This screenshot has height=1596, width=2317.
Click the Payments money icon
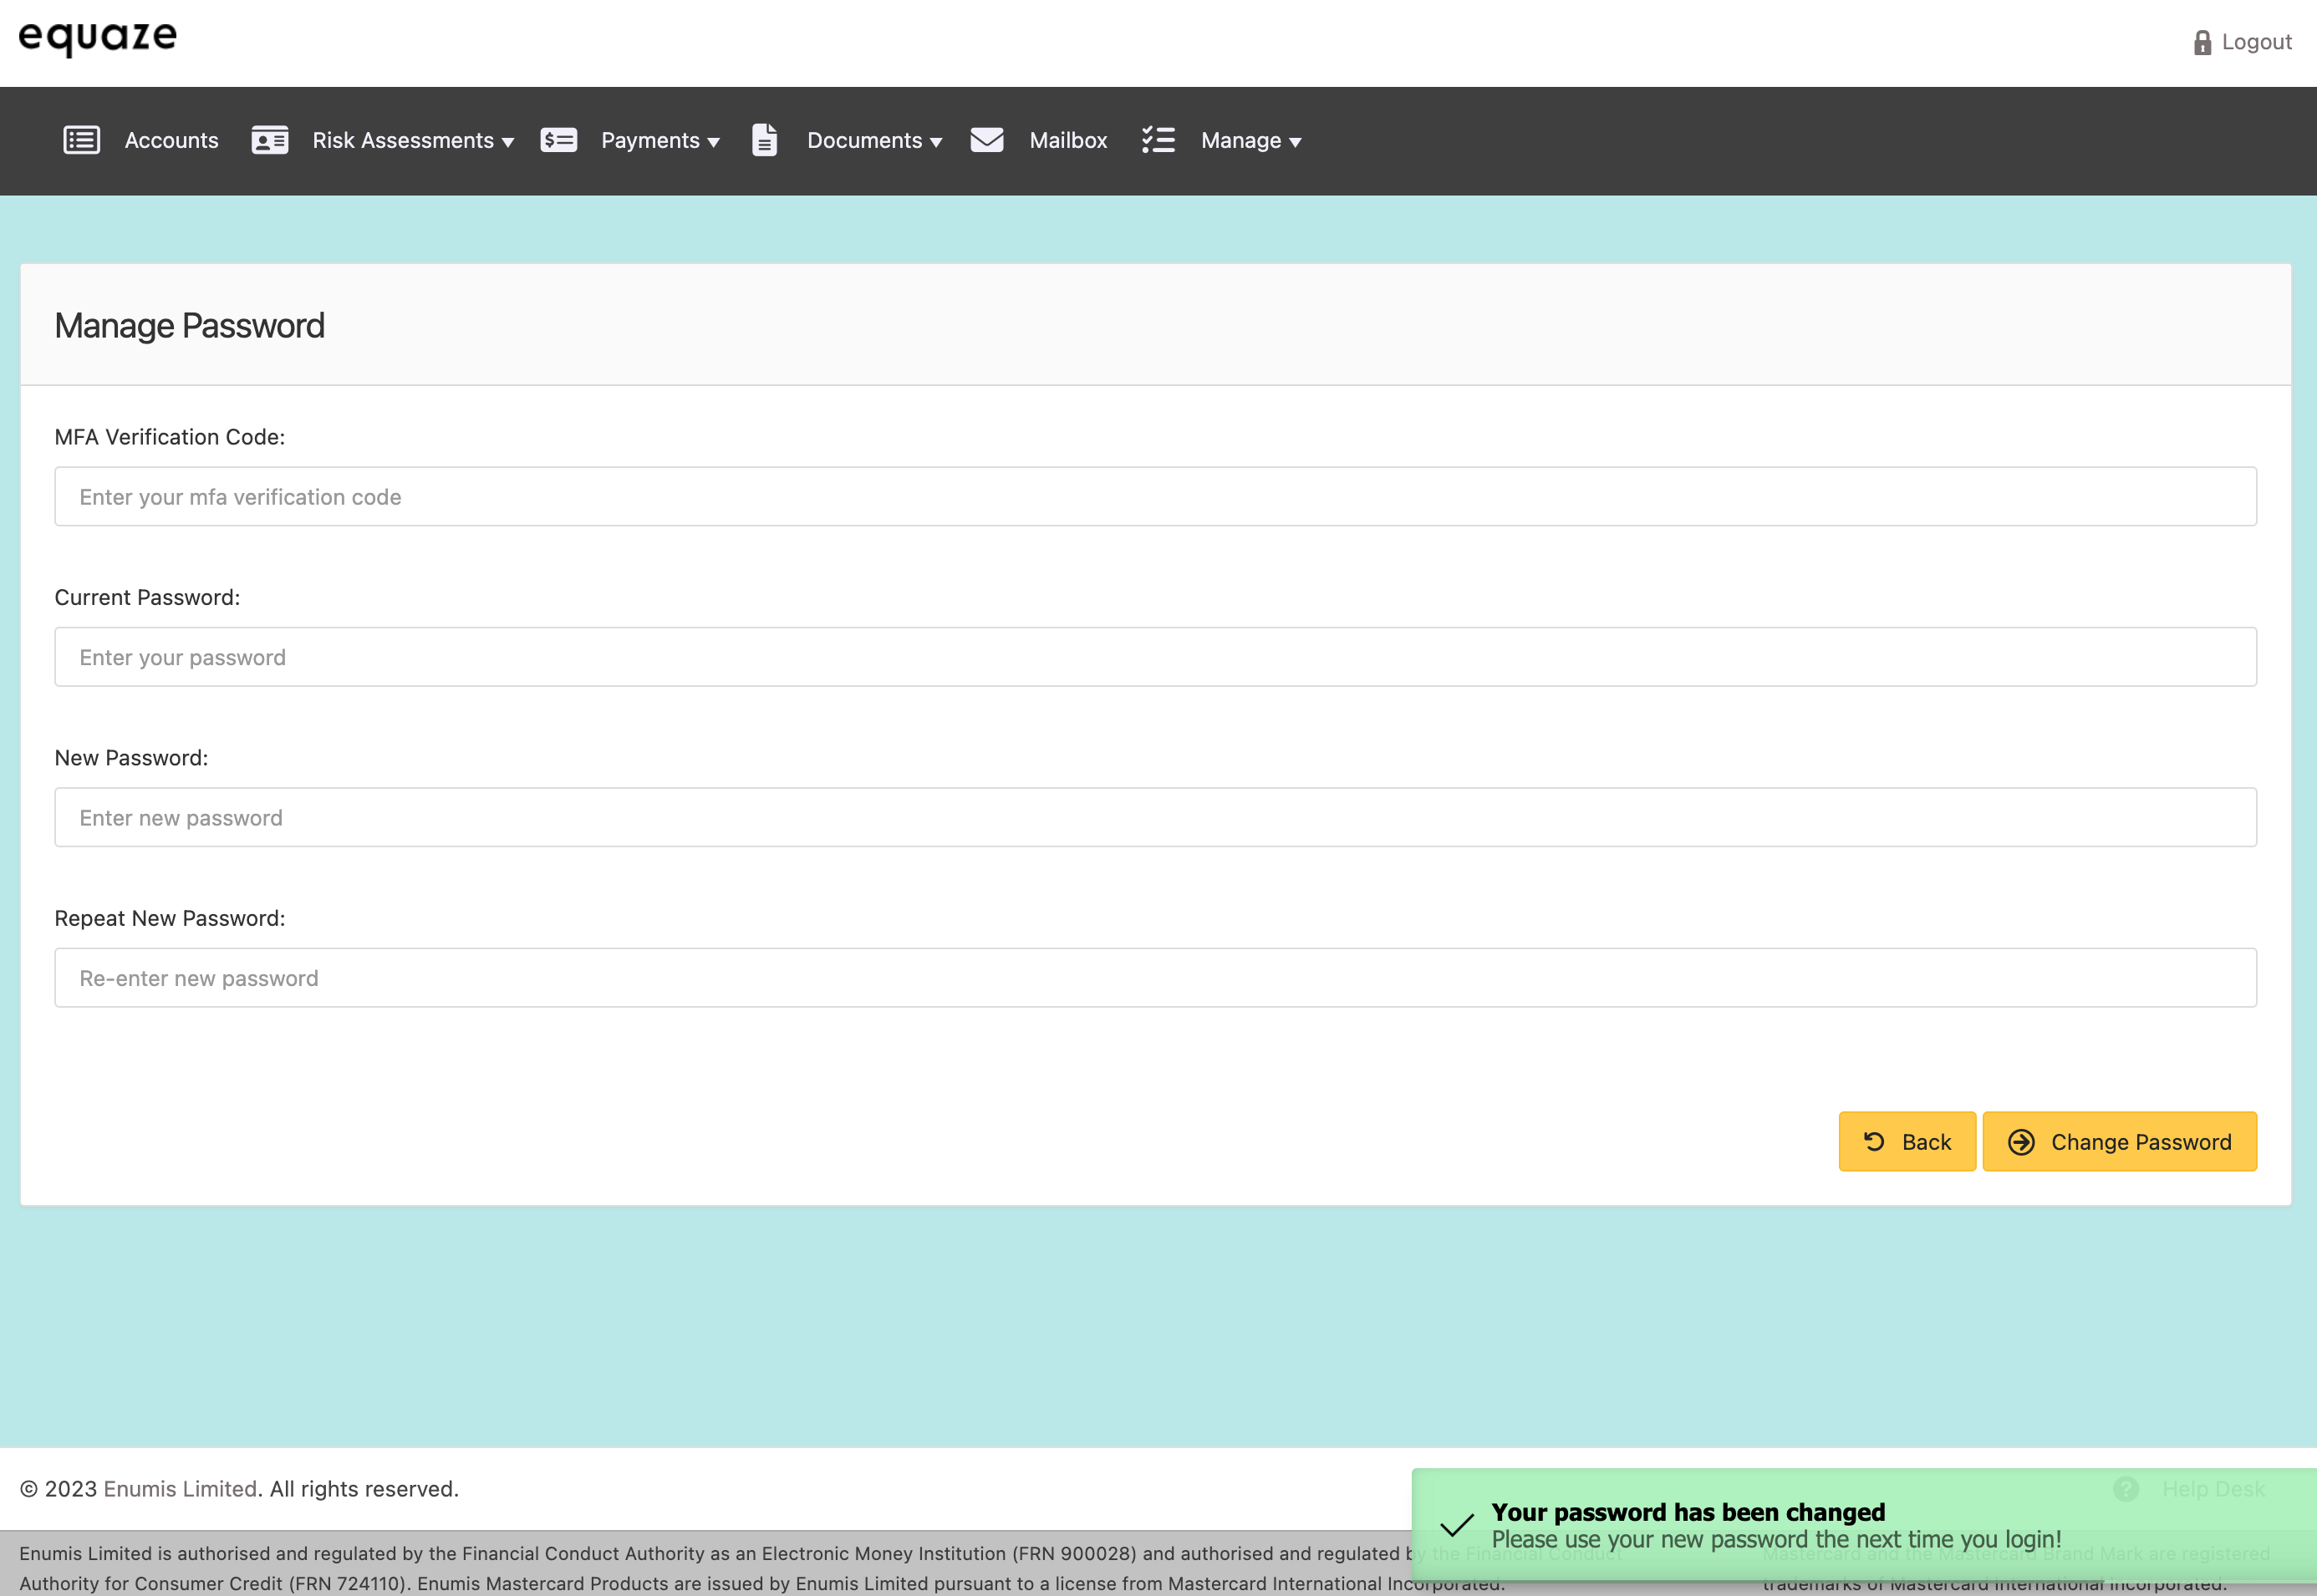coord(558,140)
